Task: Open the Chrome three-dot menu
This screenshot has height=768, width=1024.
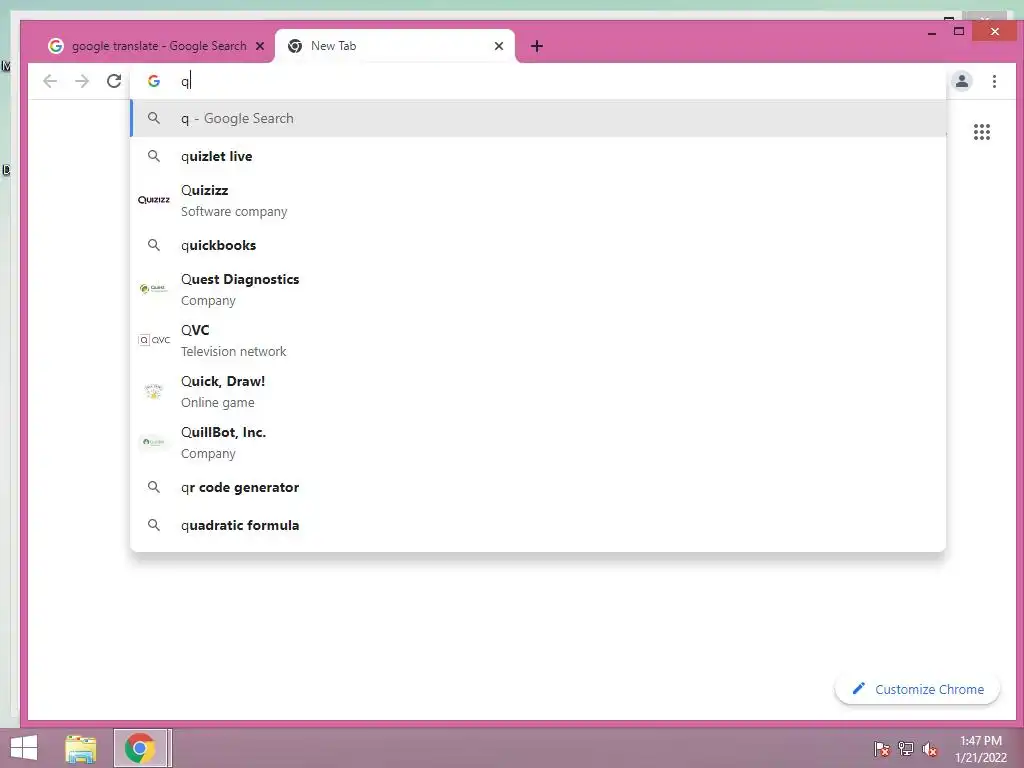Action: [994, 81]
